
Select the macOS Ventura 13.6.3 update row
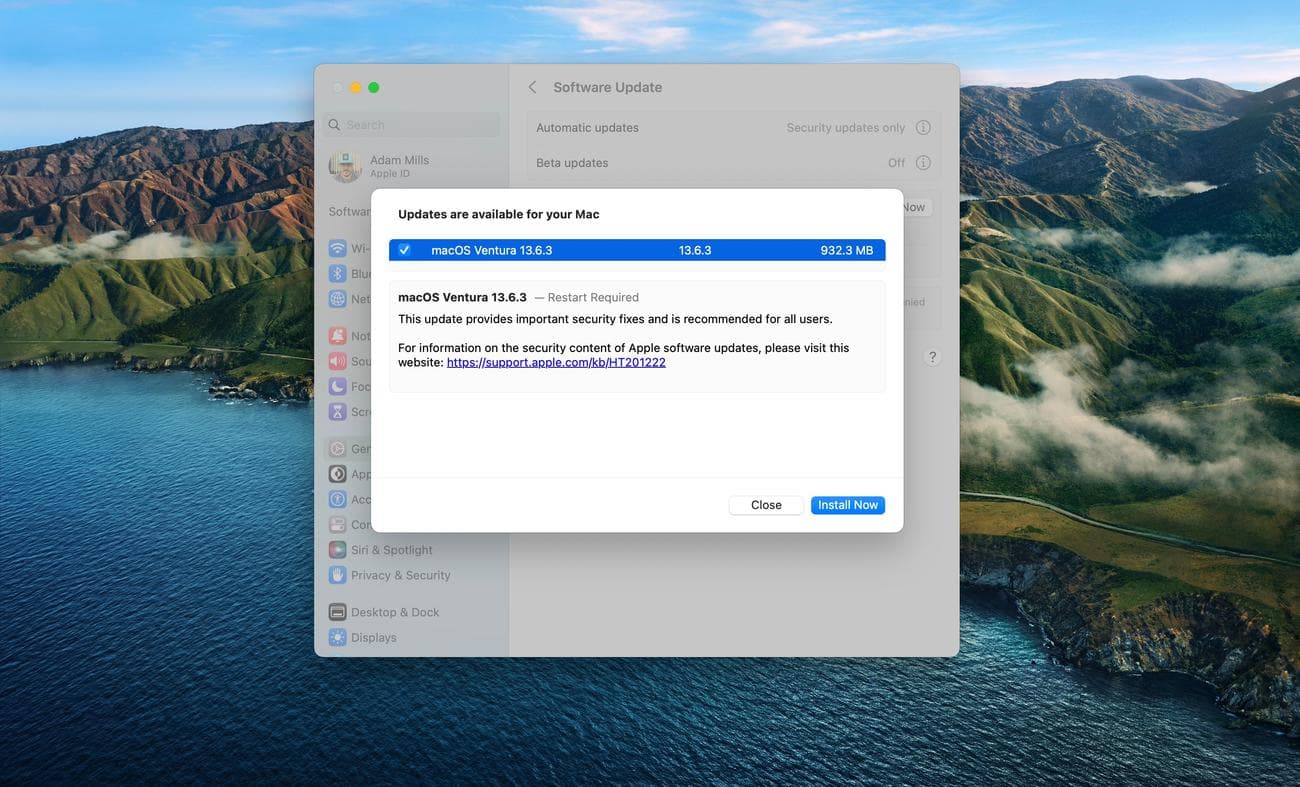coord(637,250)
